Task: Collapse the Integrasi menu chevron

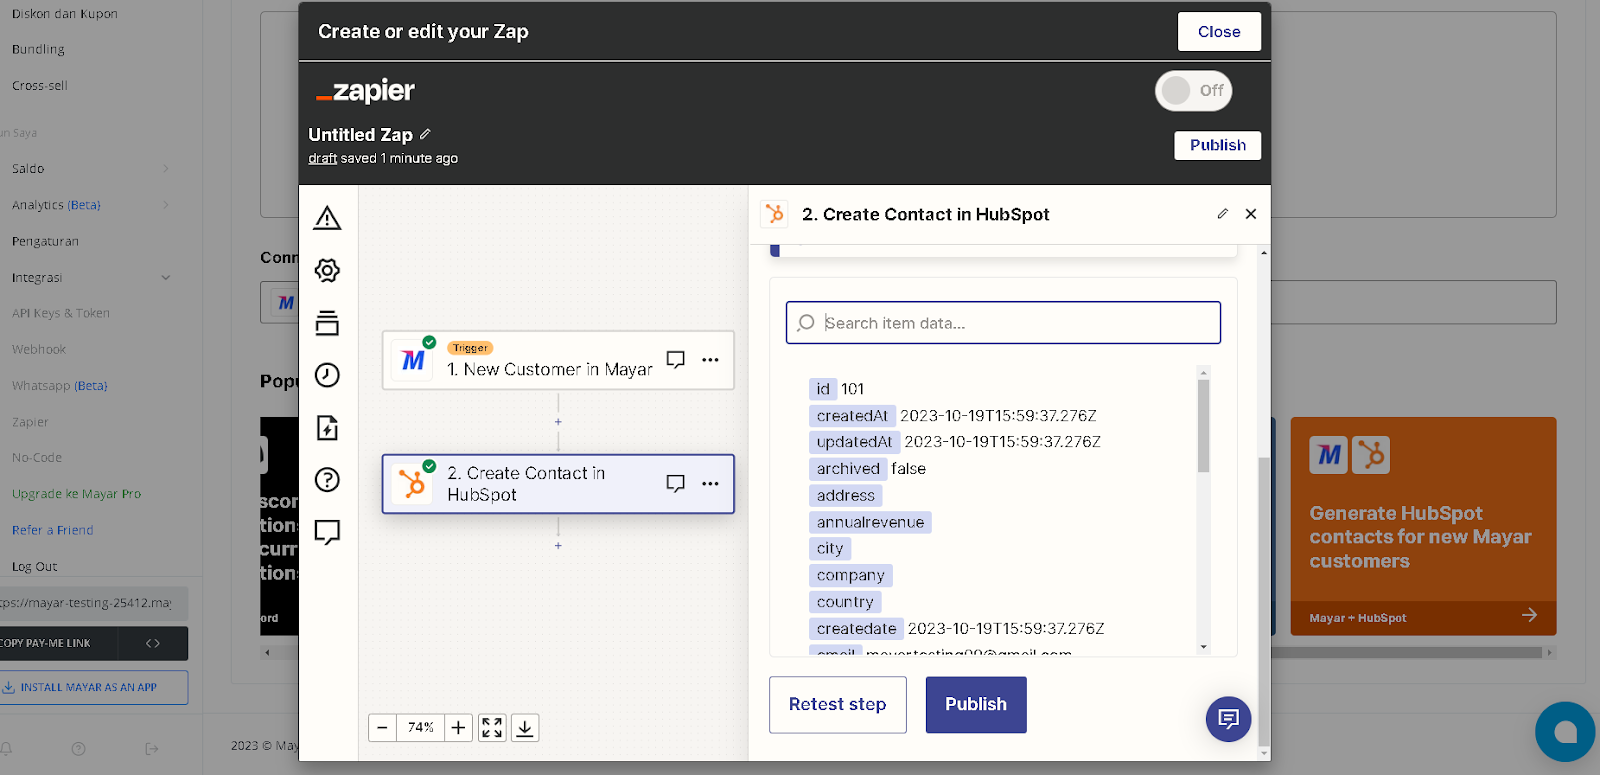Action: click(166, 278)
